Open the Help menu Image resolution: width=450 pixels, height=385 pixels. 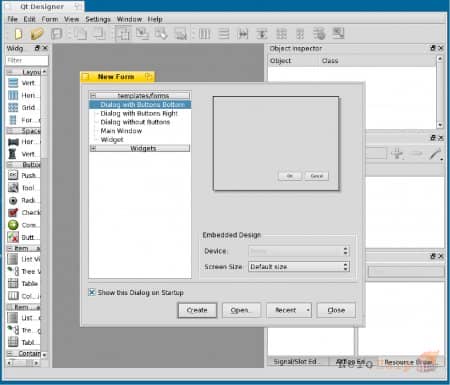click(x=155, y=19)
